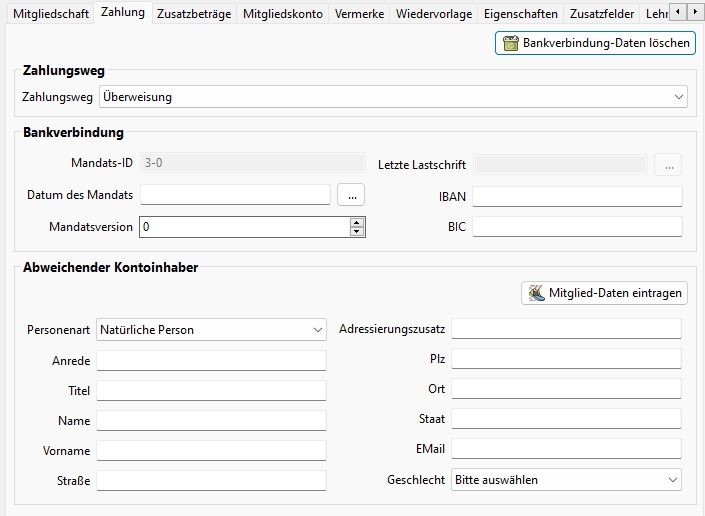
Task: Show the Eigenschaften tab
Action: 520,14
